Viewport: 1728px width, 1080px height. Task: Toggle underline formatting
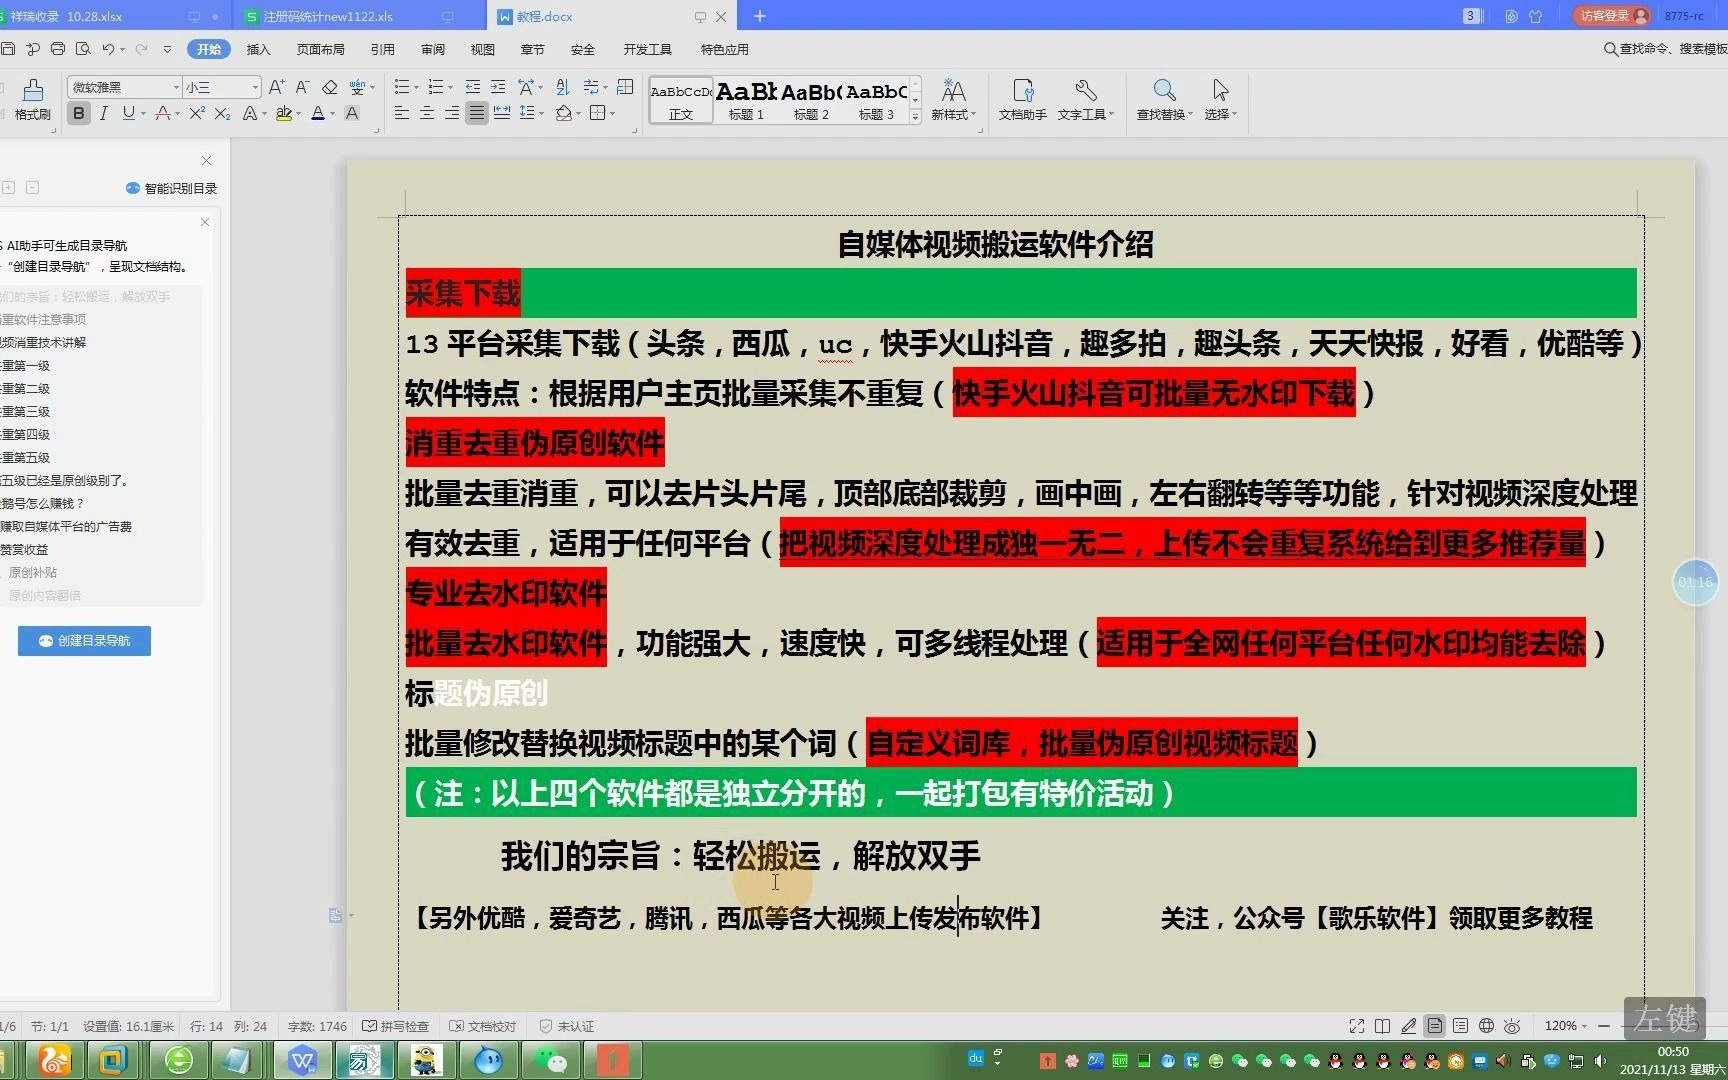pyautogui.click(x=128, y=114)
